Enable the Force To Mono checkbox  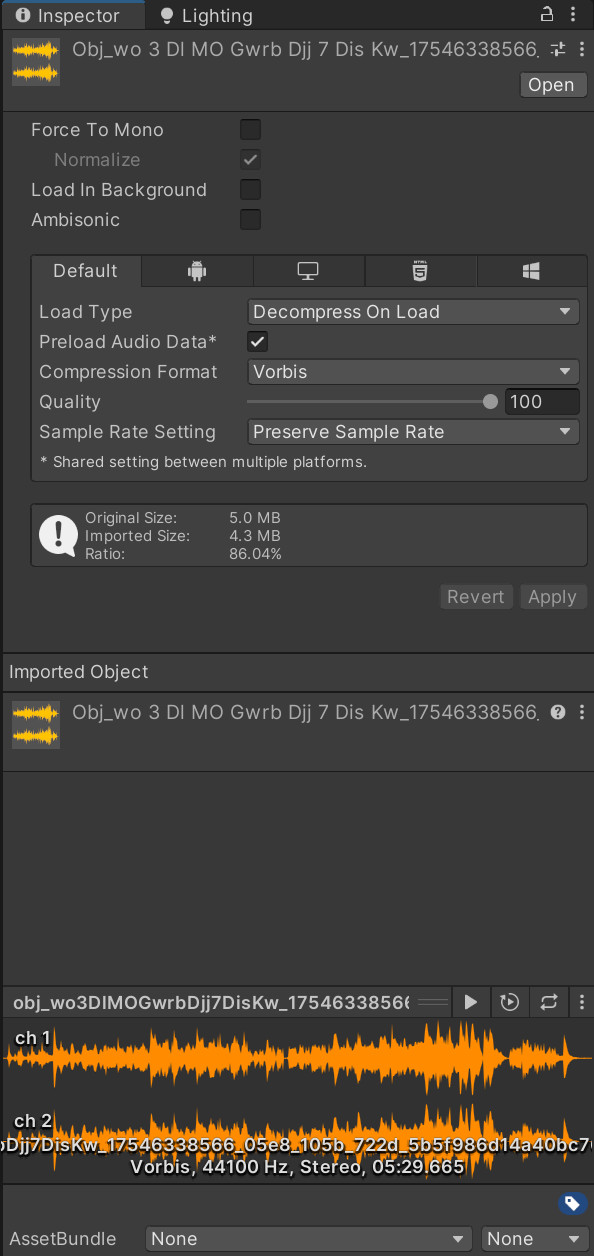(251, 130)
